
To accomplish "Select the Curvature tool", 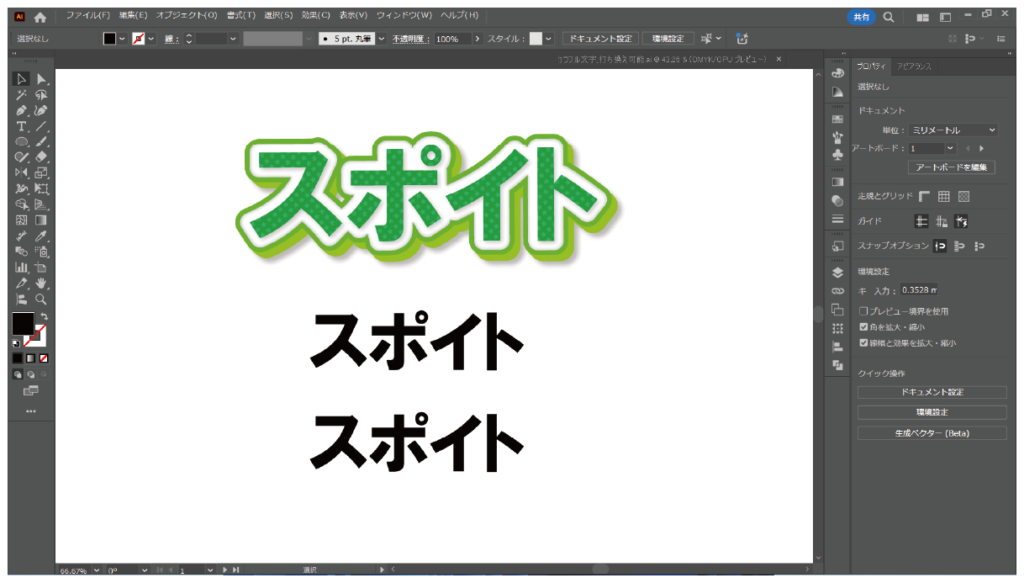I will [41, 111].
